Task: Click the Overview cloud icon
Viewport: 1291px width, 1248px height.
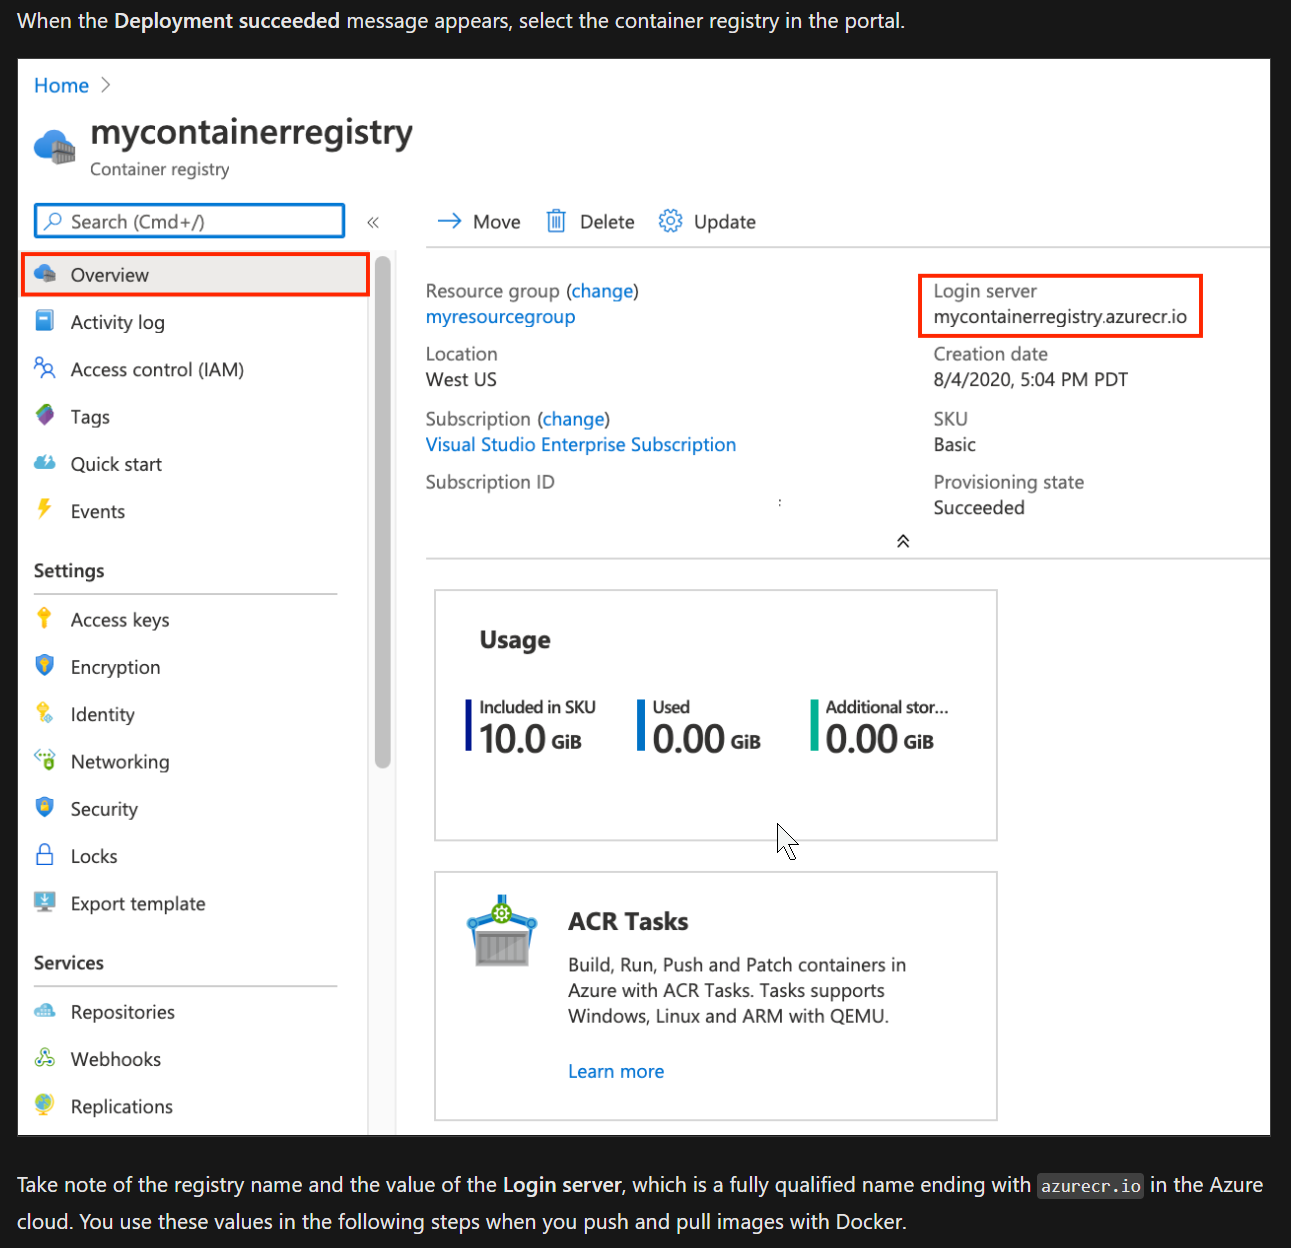Action: click(x=45, y=274)
